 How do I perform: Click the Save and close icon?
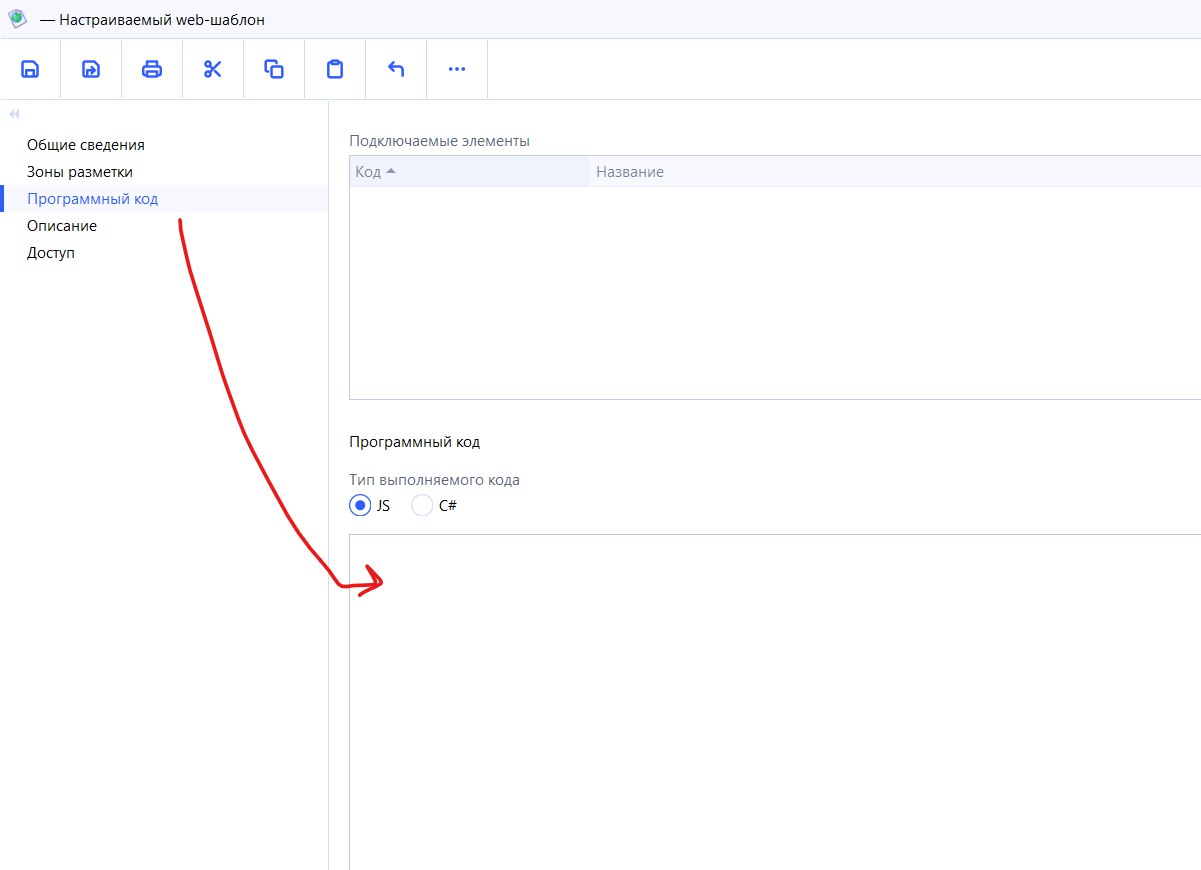coord(91,69)
